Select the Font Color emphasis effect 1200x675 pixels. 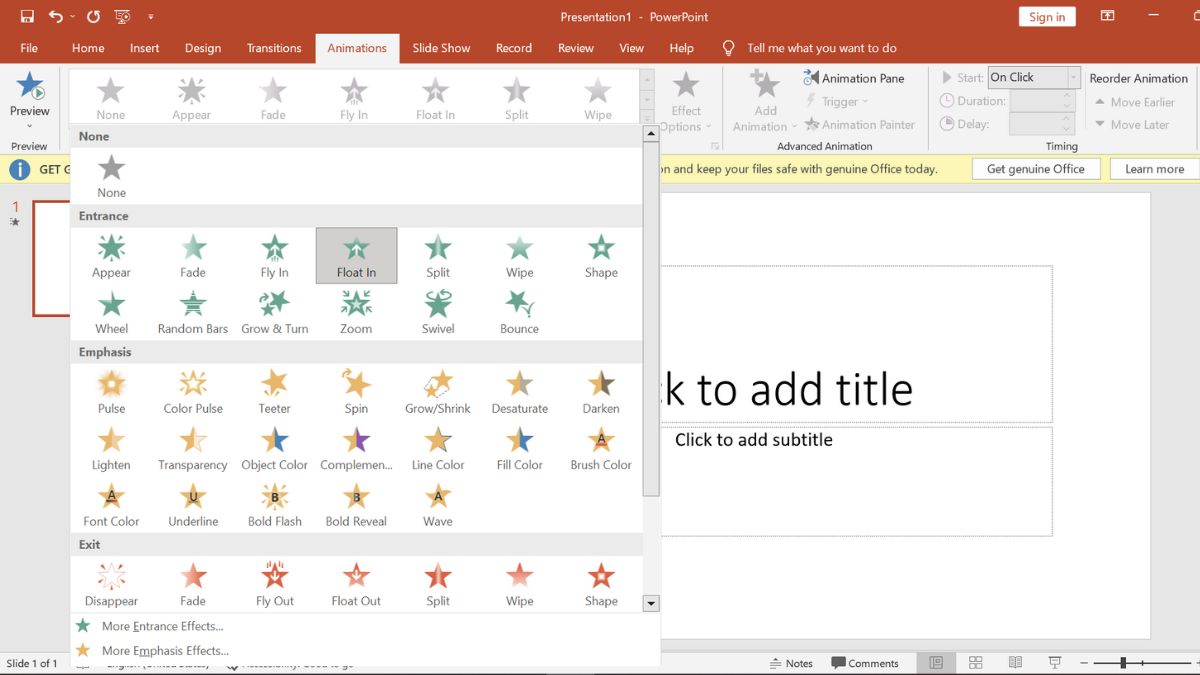pyautogui.click(x=111, y=504)
